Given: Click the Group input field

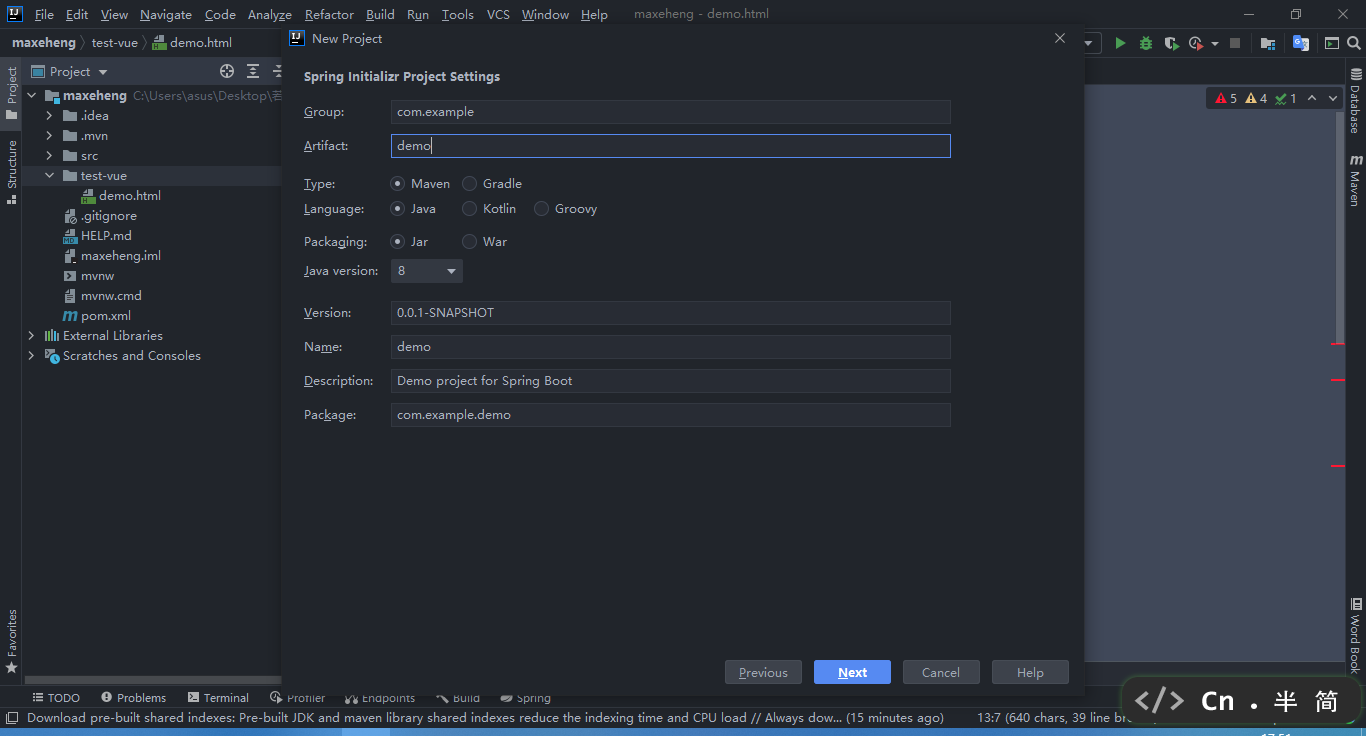Looking at the screenshot, I should click(670, 112).
